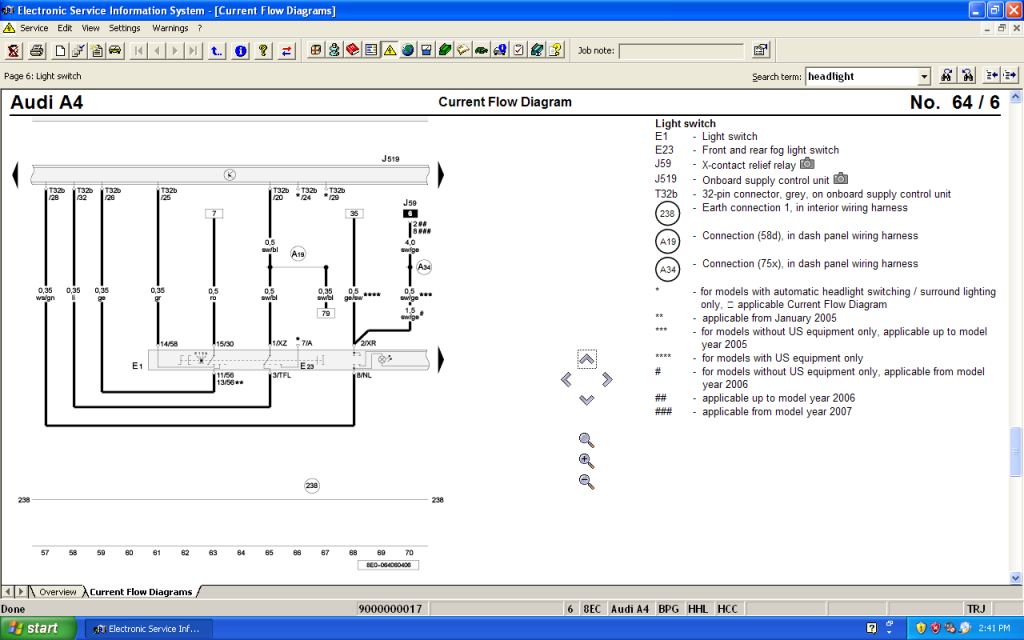Click the first binoculars search icon
1024x640 pixels.
click(x=946, y=76)
